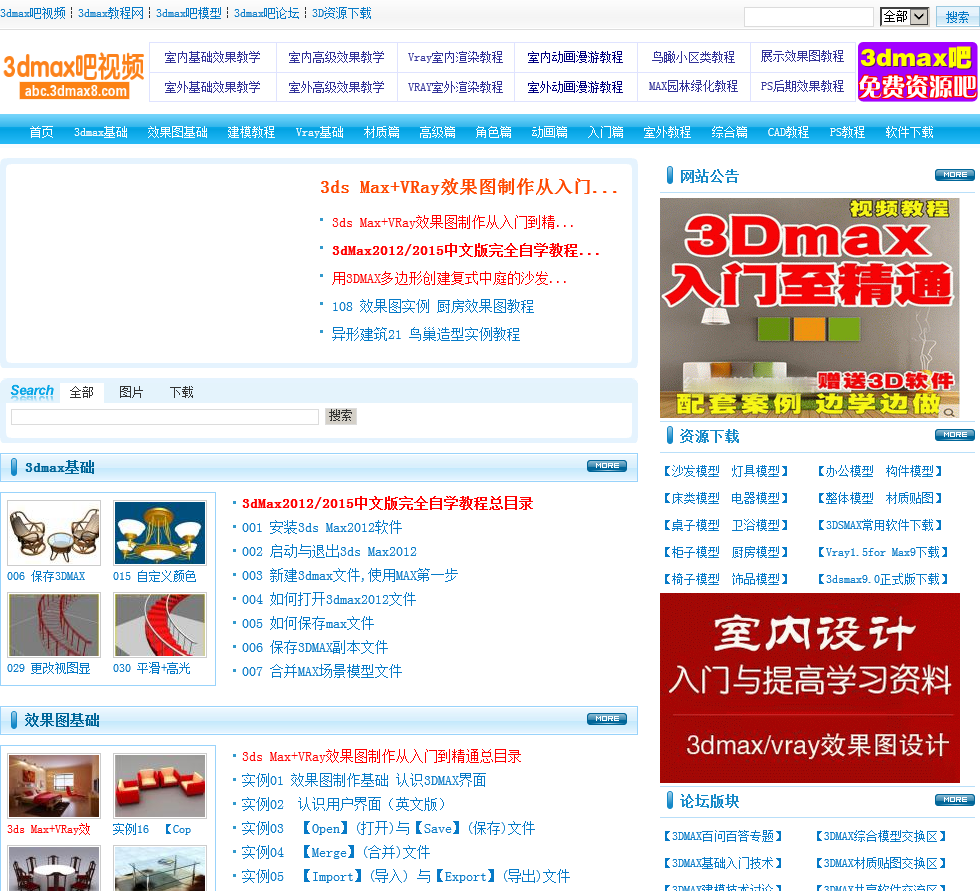
Task: Open 3dMax2012/2015中文版完全自学教程总目录 link
Action: pos(388,504)
